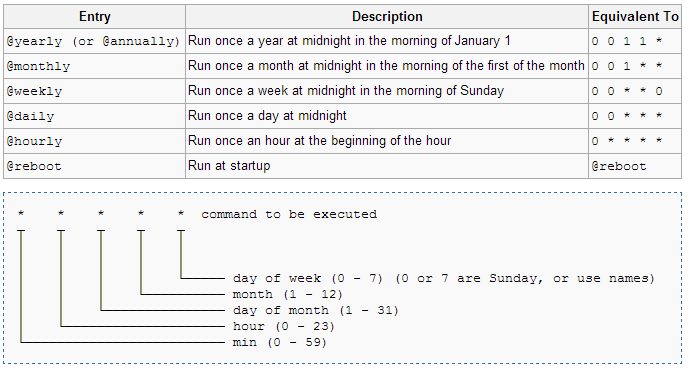
Task: Select the @hourly entry cell
Action: pos(94,141)
